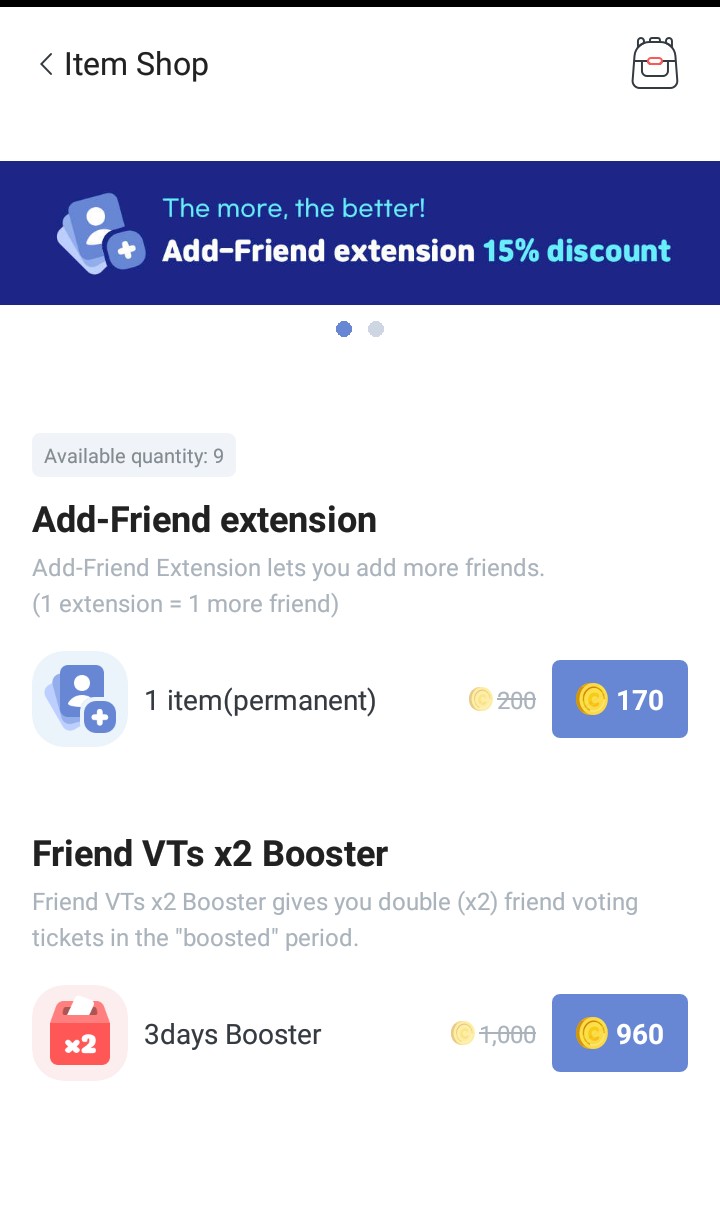
Task: Select the first banner page dot
Action: pyautogui.click(x=344, y=329)
